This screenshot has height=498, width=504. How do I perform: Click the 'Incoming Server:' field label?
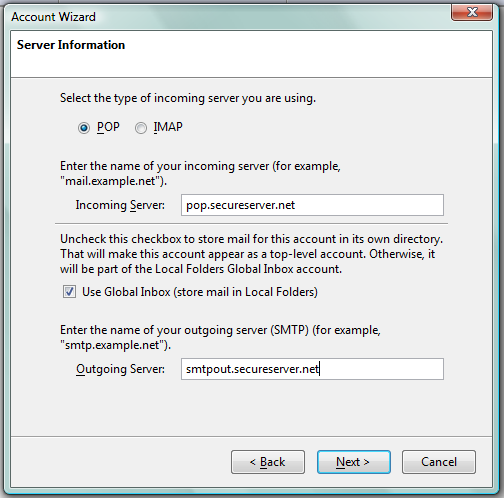[x=120, y=205]
